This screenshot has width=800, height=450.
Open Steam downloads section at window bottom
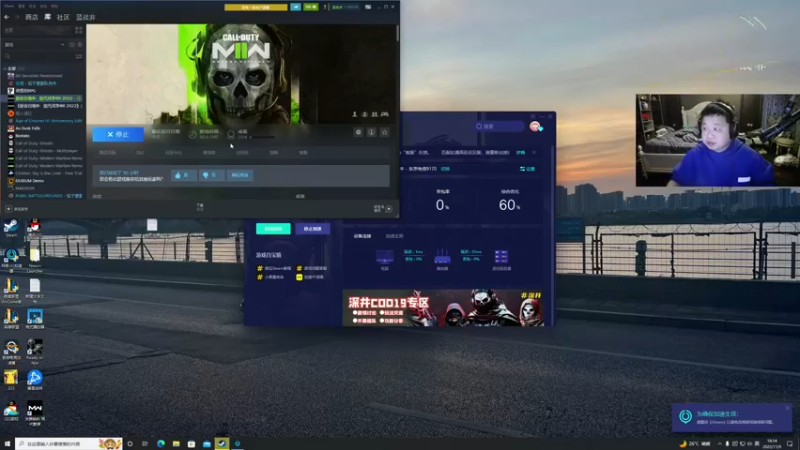click(x=200, y=207)
